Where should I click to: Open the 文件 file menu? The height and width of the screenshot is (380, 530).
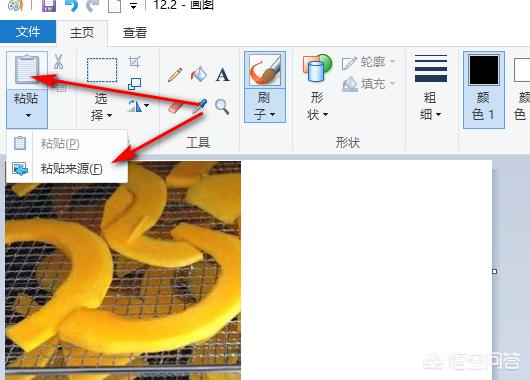[x=28, y=32]
